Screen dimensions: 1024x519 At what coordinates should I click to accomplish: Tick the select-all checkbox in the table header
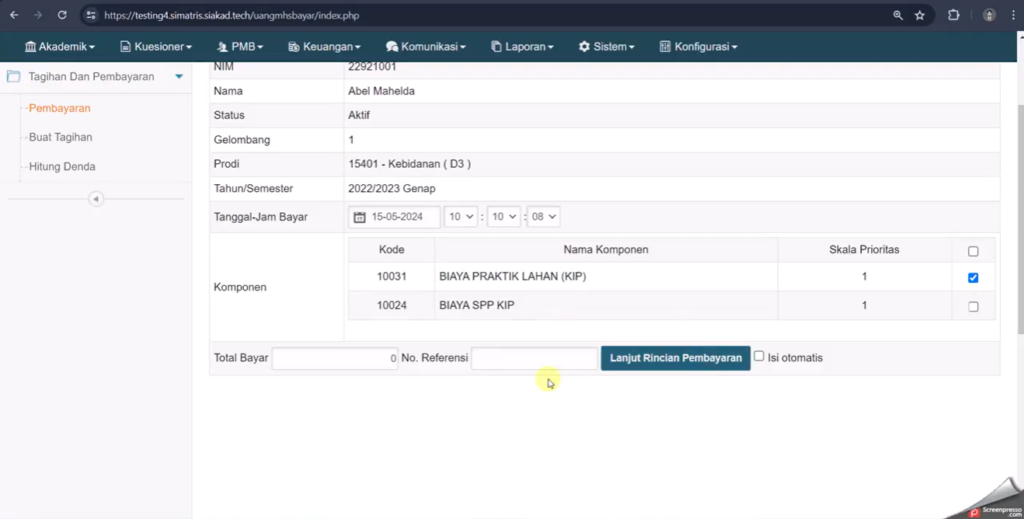[x=973, y=251]
